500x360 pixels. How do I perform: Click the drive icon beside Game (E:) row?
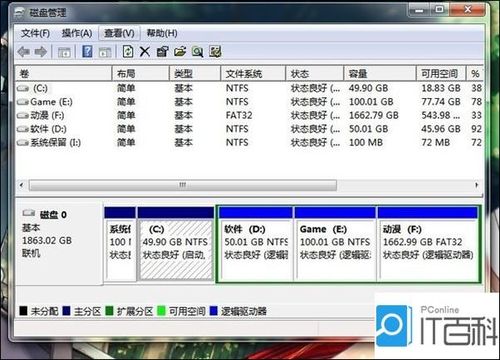point(23,102)
